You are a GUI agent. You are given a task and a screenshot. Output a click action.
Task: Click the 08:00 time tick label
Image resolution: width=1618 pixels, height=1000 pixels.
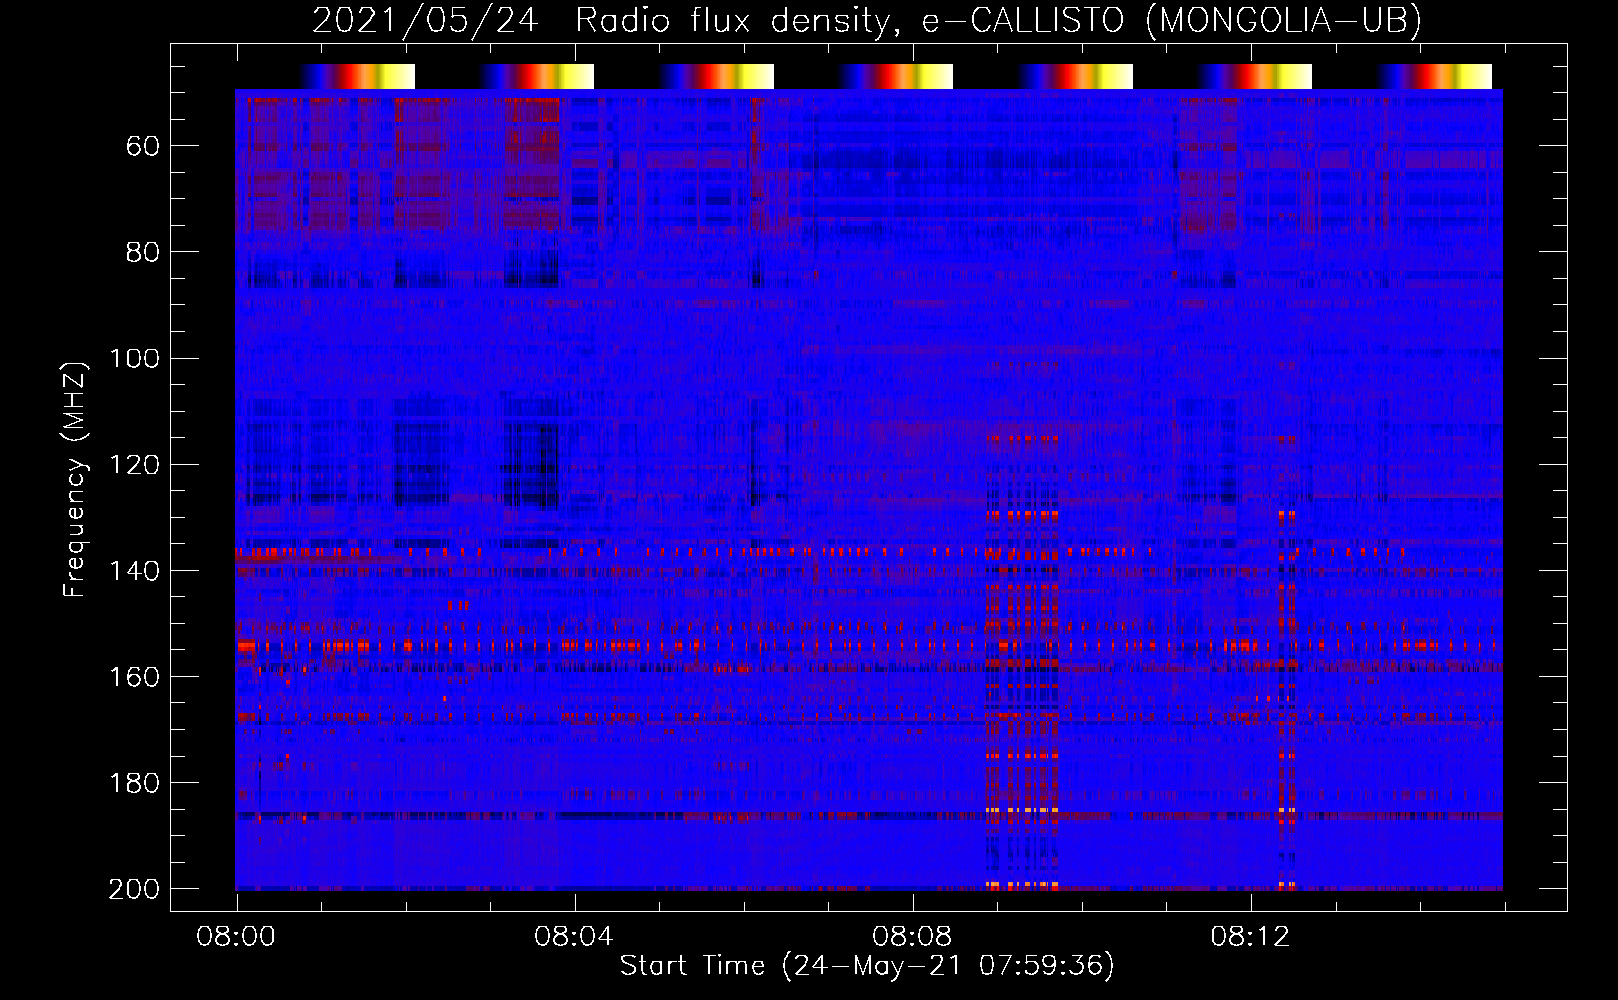coord(236,937)
